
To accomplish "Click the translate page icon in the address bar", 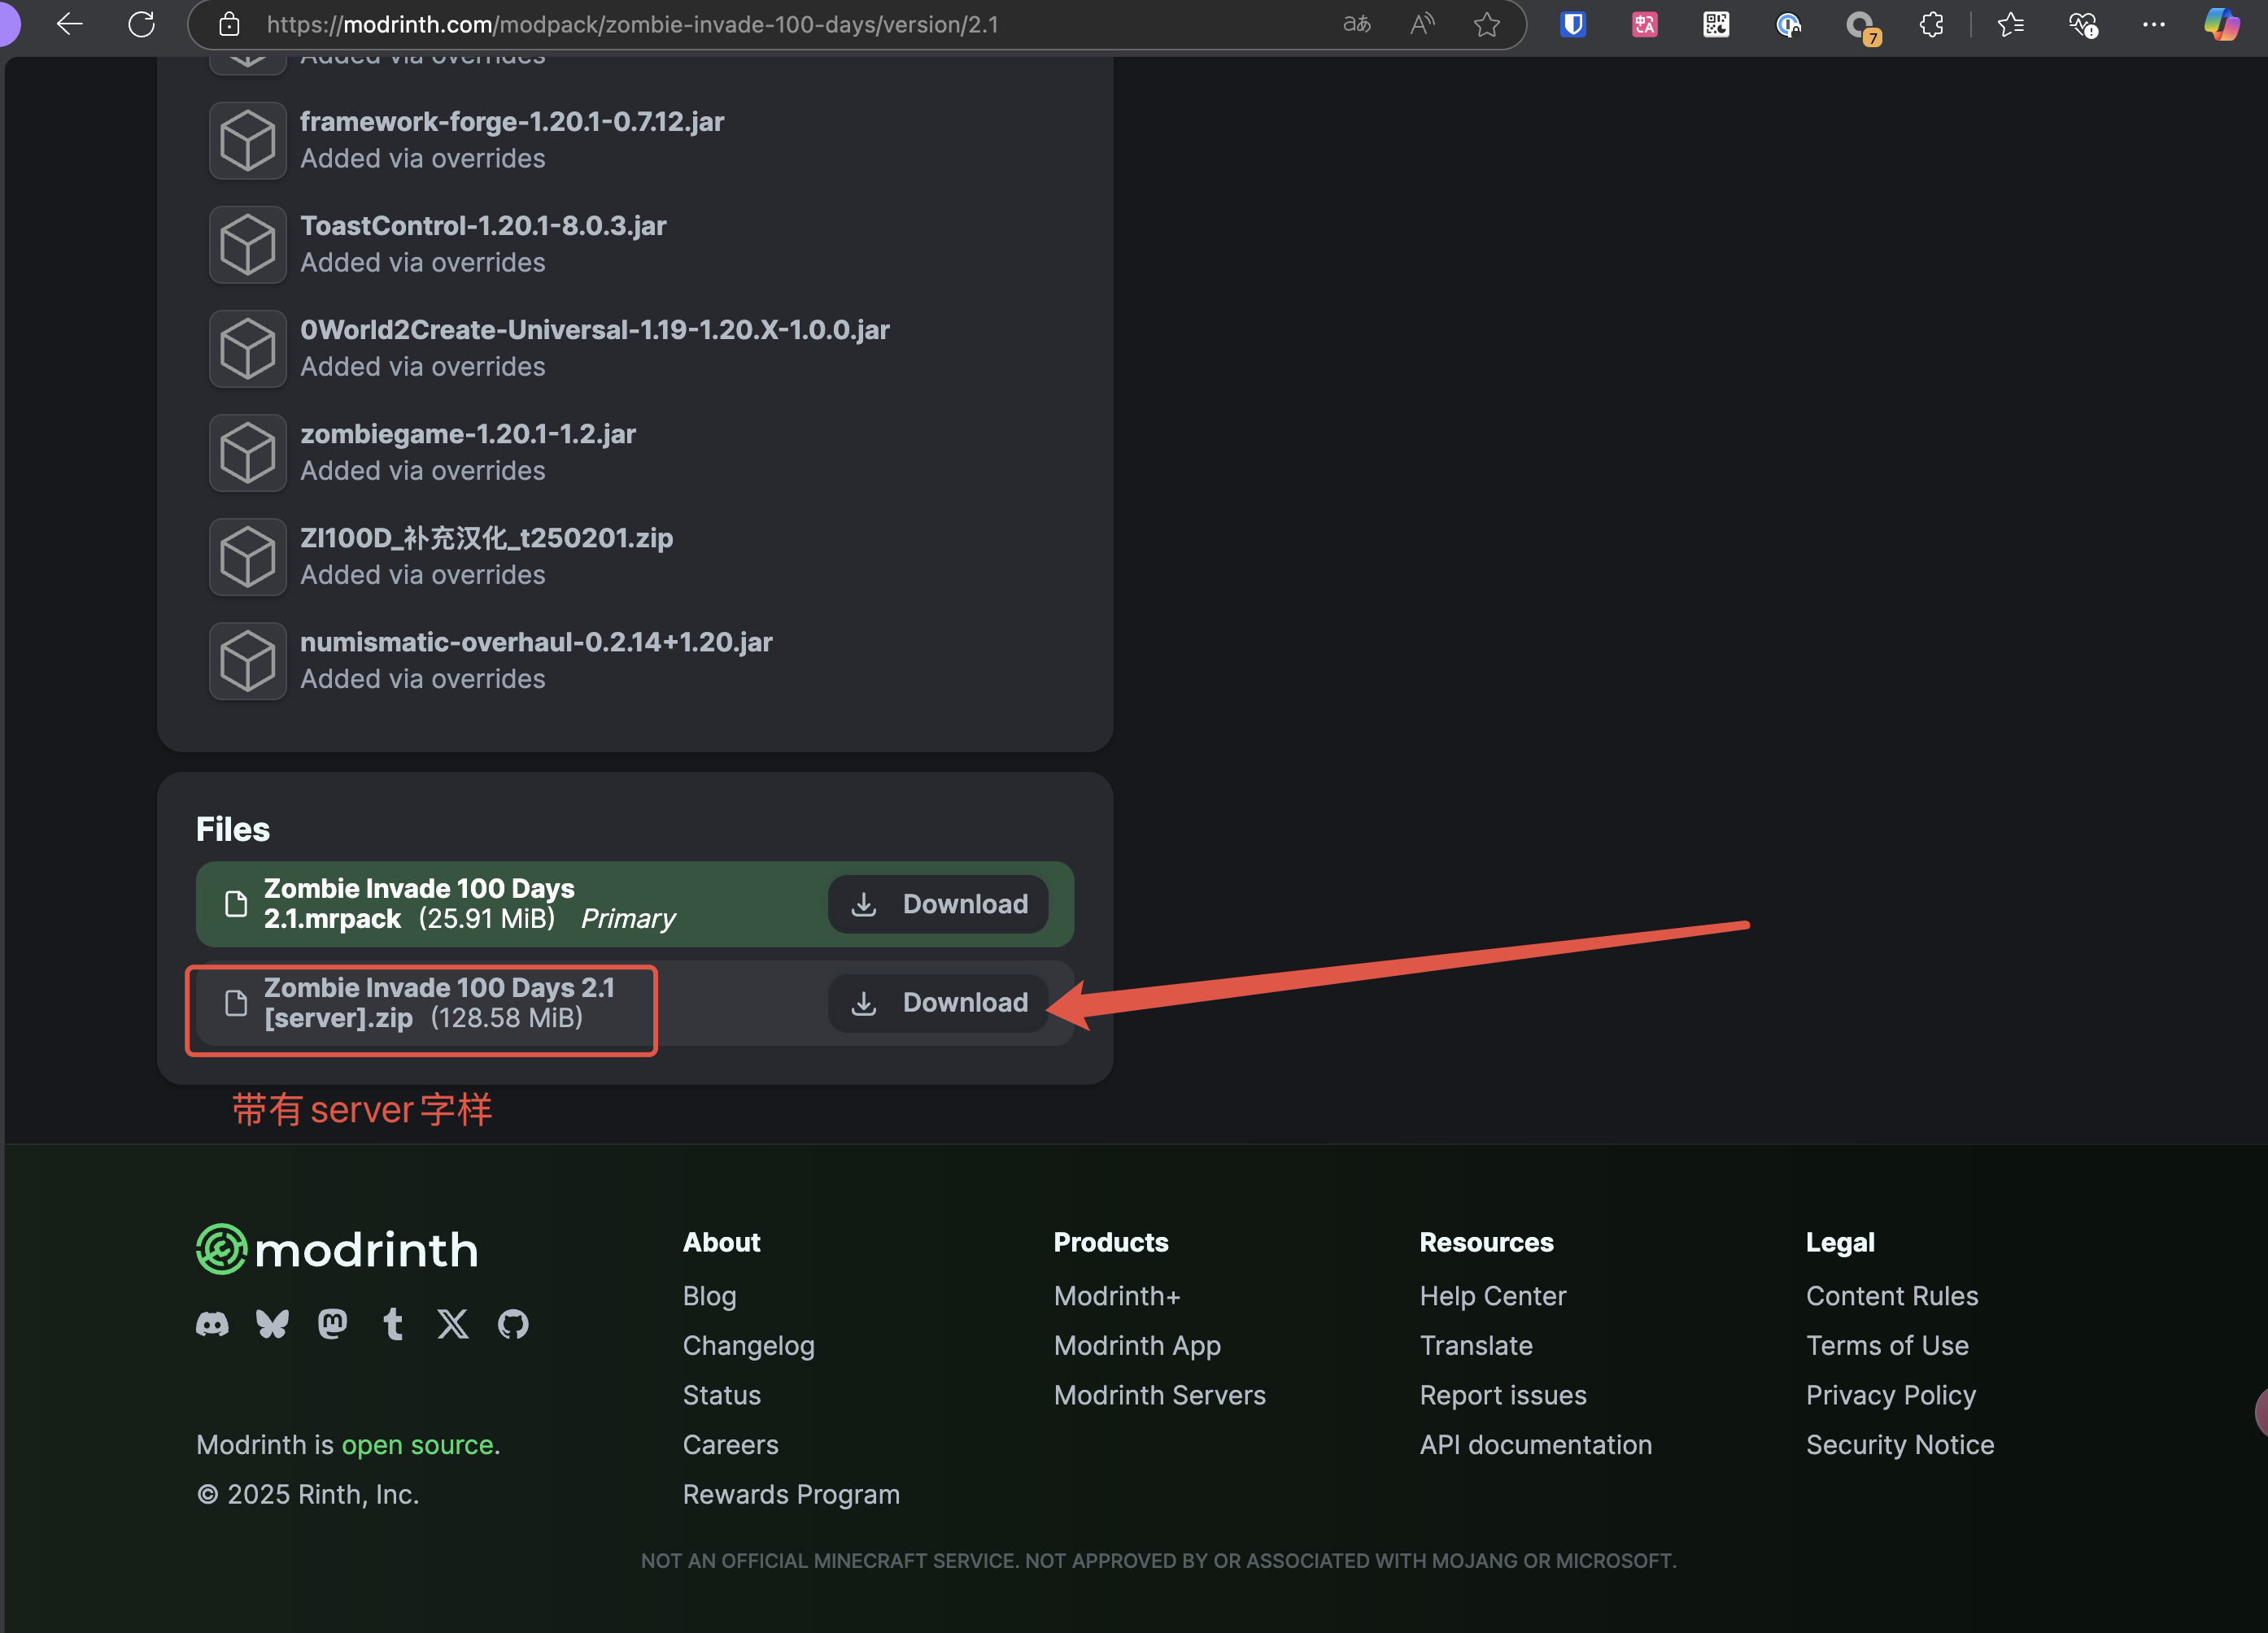I will click(1356, 24).
